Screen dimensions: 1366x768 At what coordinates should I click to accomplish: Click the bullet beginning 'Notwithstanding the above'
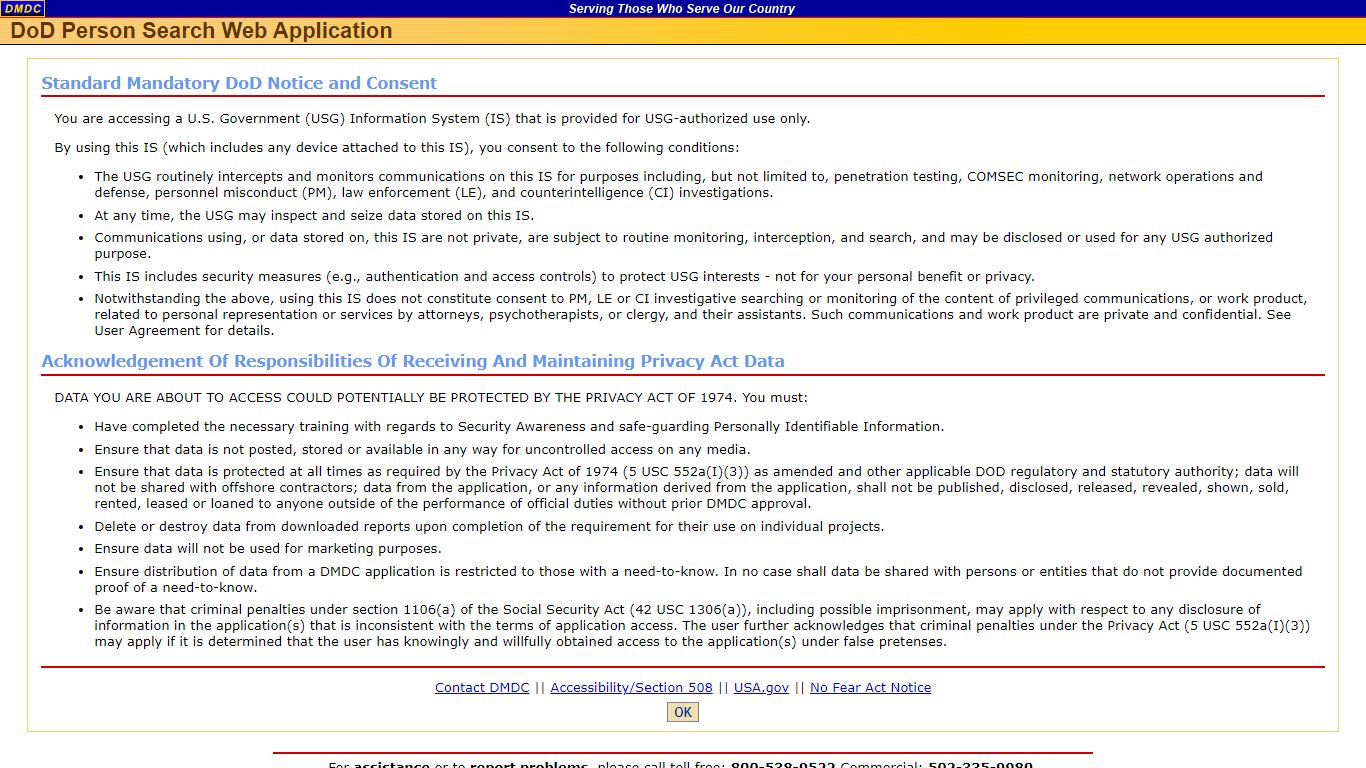(700, 315)
